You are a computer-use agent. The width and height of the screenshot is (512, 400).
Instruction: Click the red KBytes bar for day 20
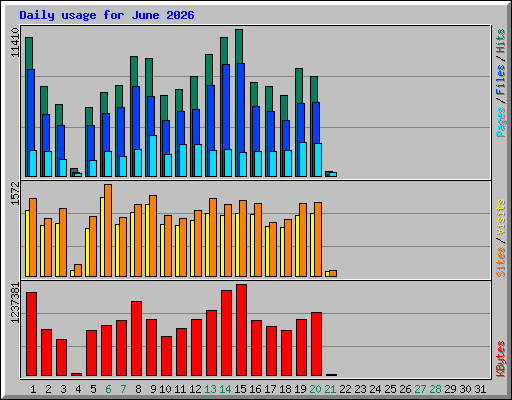pos(316,344)
